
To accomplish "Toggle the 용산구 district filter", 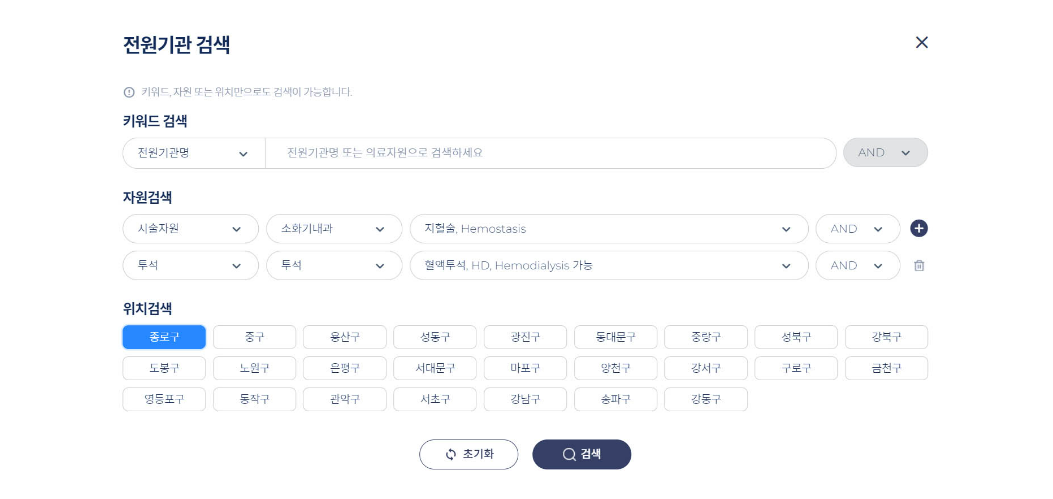I will [x=345, y=337].
